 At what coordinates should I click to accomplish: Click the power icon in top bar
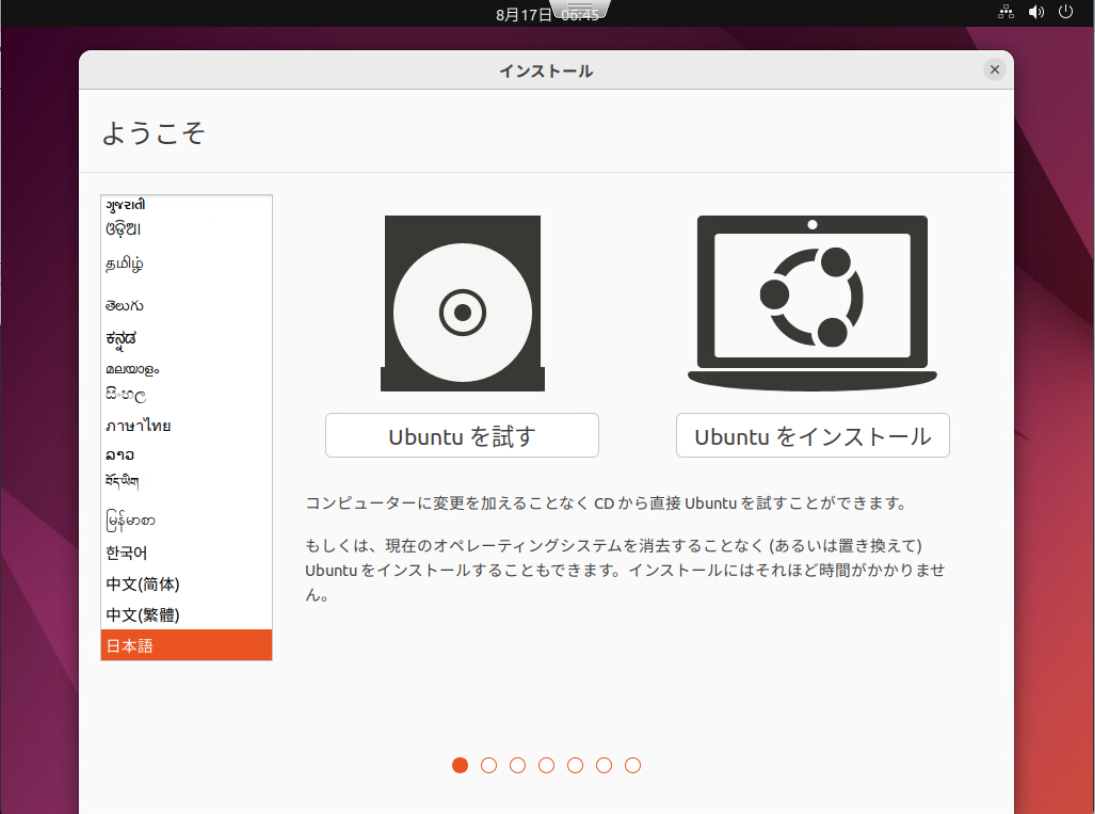tap(1066, 12)
